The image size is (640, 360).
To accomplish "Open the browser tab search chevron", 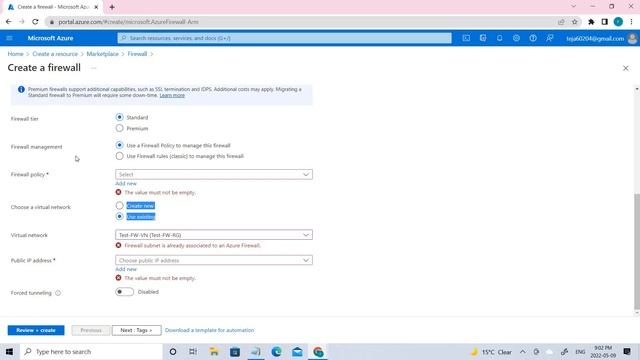I will click(573, 7).
